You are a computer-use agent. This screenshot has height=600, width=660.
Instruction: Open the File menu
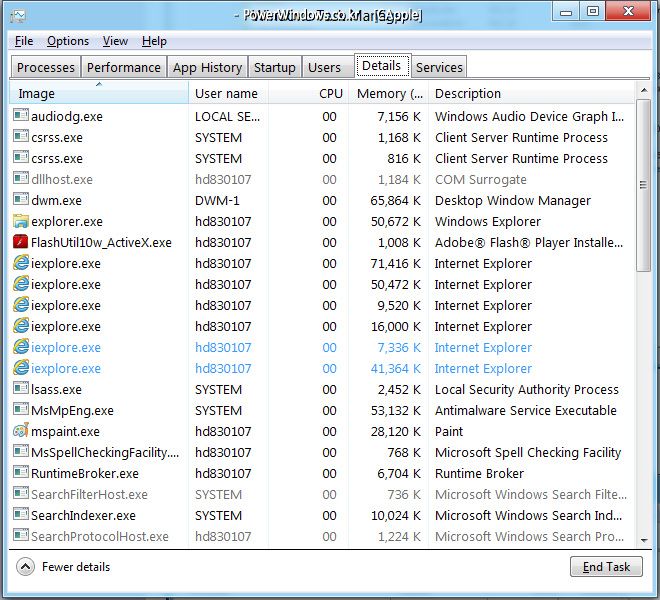coord(24,41)
